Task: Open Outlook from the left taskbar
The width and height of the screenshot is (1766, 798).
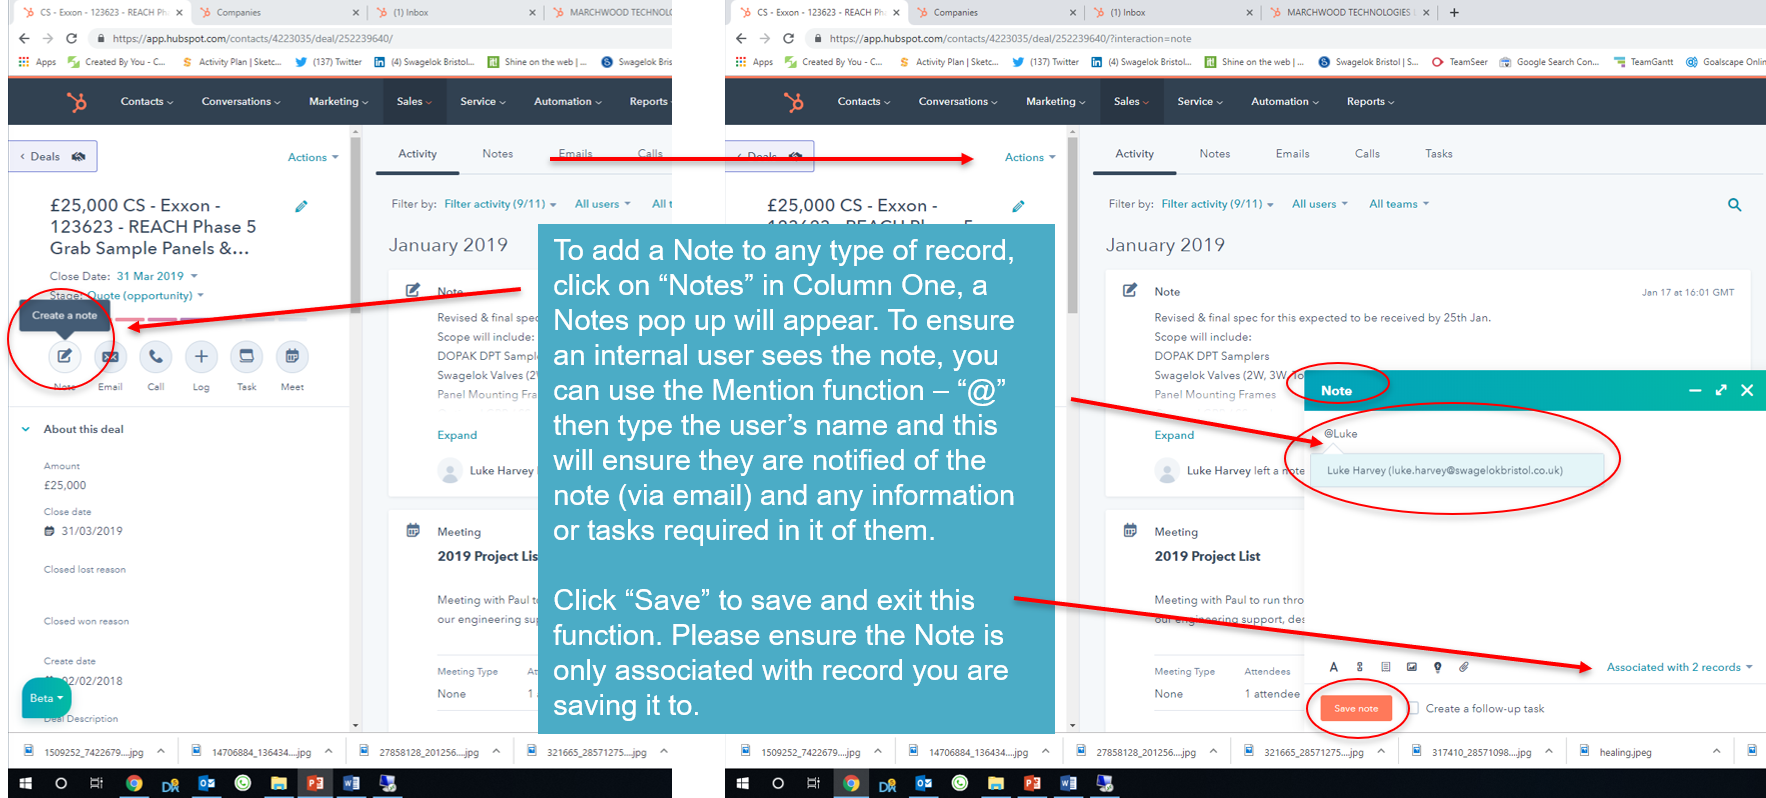Action: pos(207,783)
